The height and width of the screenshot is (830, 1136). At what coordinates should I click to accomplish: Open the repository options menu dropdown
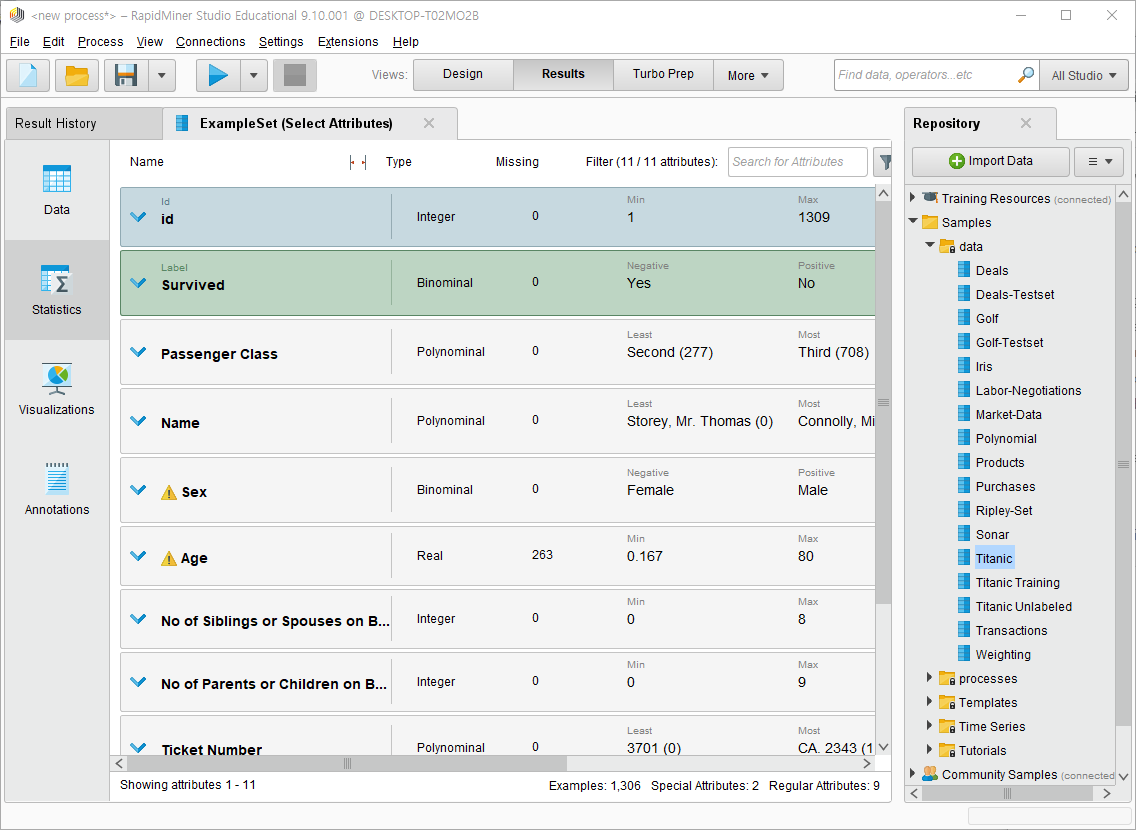(x=1099, y=162)
